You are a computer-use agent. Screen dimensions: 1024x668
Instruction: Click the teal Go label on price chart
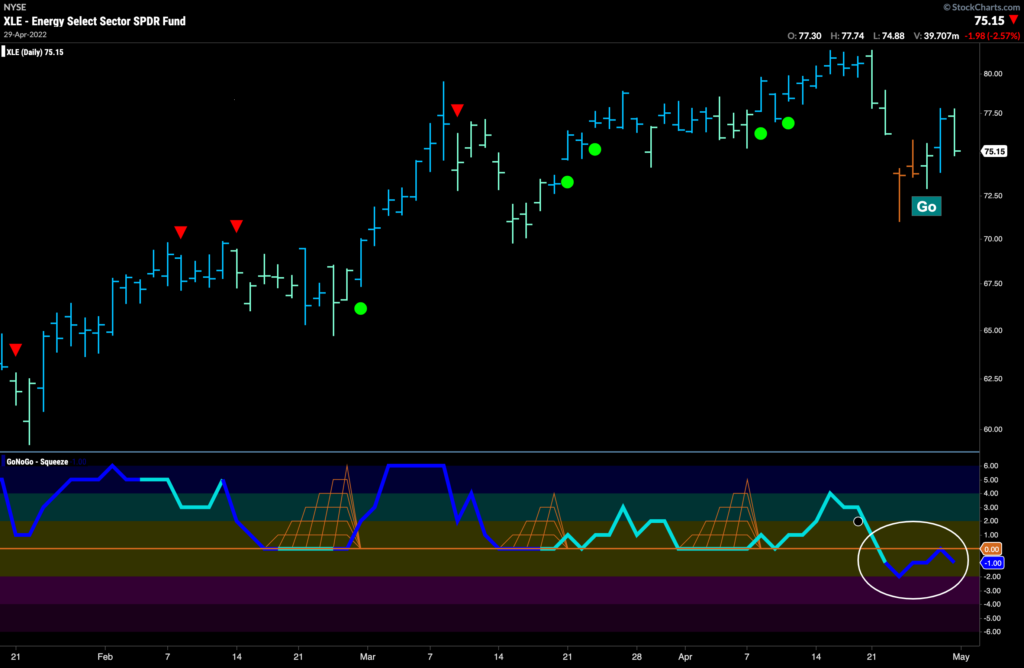tap(927, 206)
